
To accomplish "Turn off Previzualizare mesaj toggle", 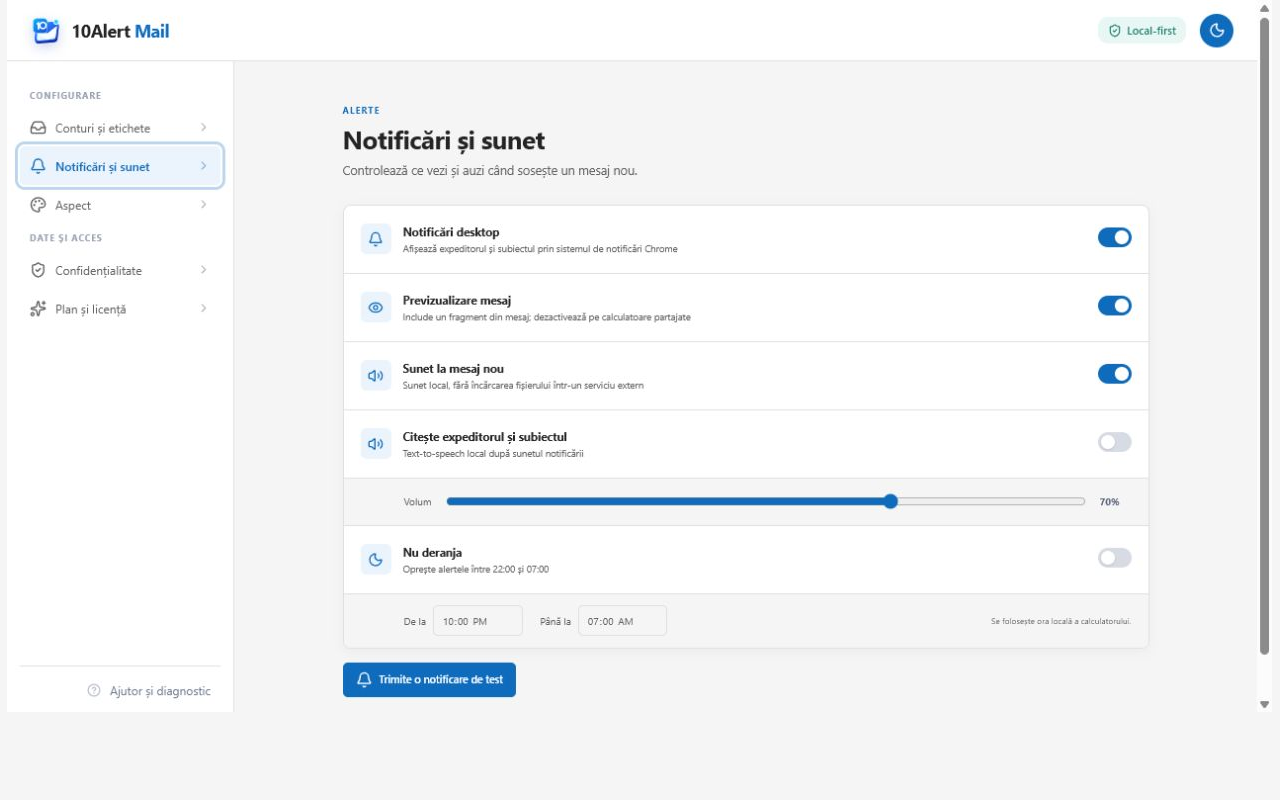I will click(1115, 305).
